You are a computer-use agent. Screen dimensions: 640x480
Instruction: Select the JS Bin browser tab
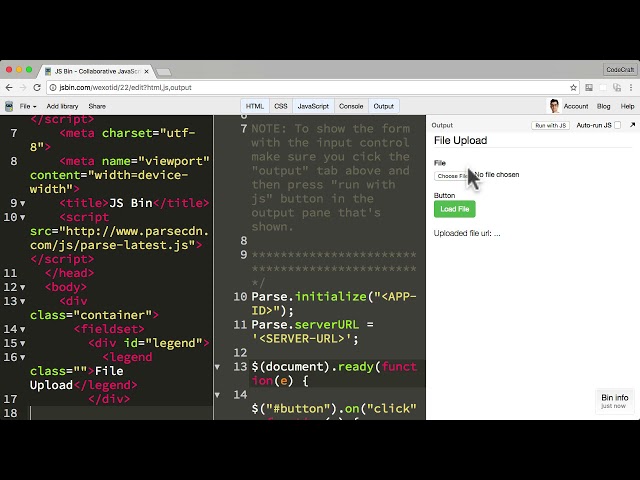(98, 71)
